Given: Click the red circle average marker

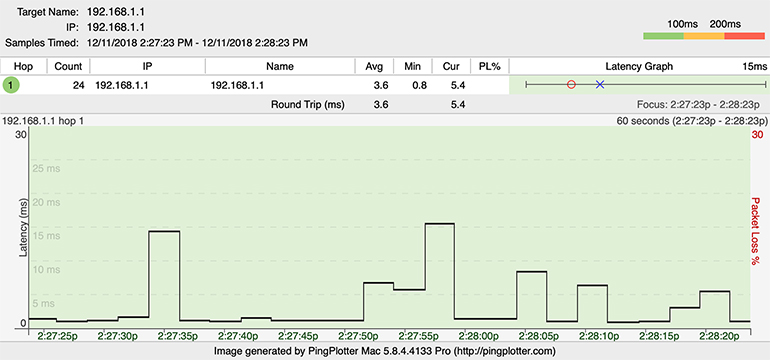Looking at the screenshot, I should tap(571, 84).
